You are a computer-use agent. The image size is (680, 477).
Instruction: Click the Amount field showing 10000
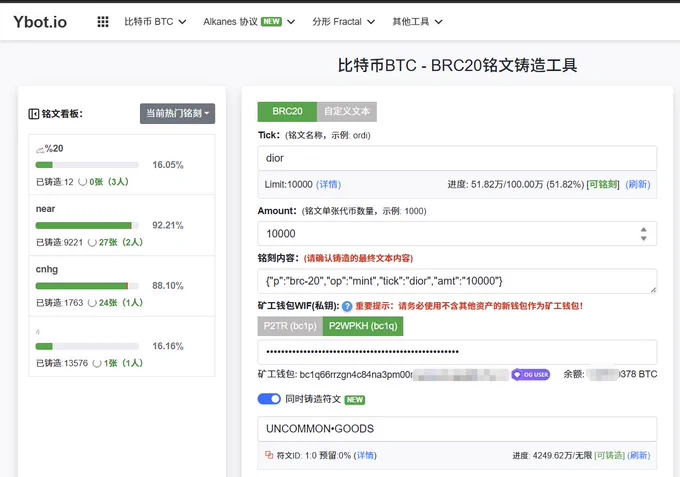457,234
